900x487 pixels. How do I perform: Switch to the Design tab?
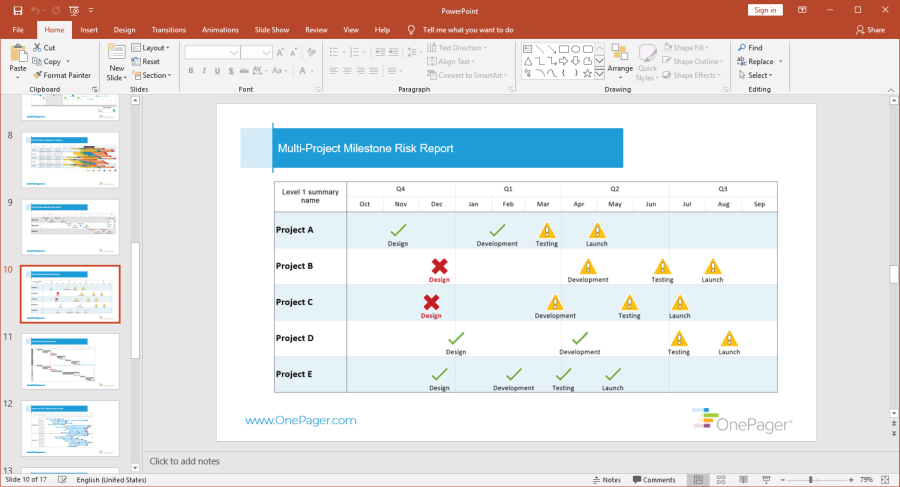(x=125, y=30)
